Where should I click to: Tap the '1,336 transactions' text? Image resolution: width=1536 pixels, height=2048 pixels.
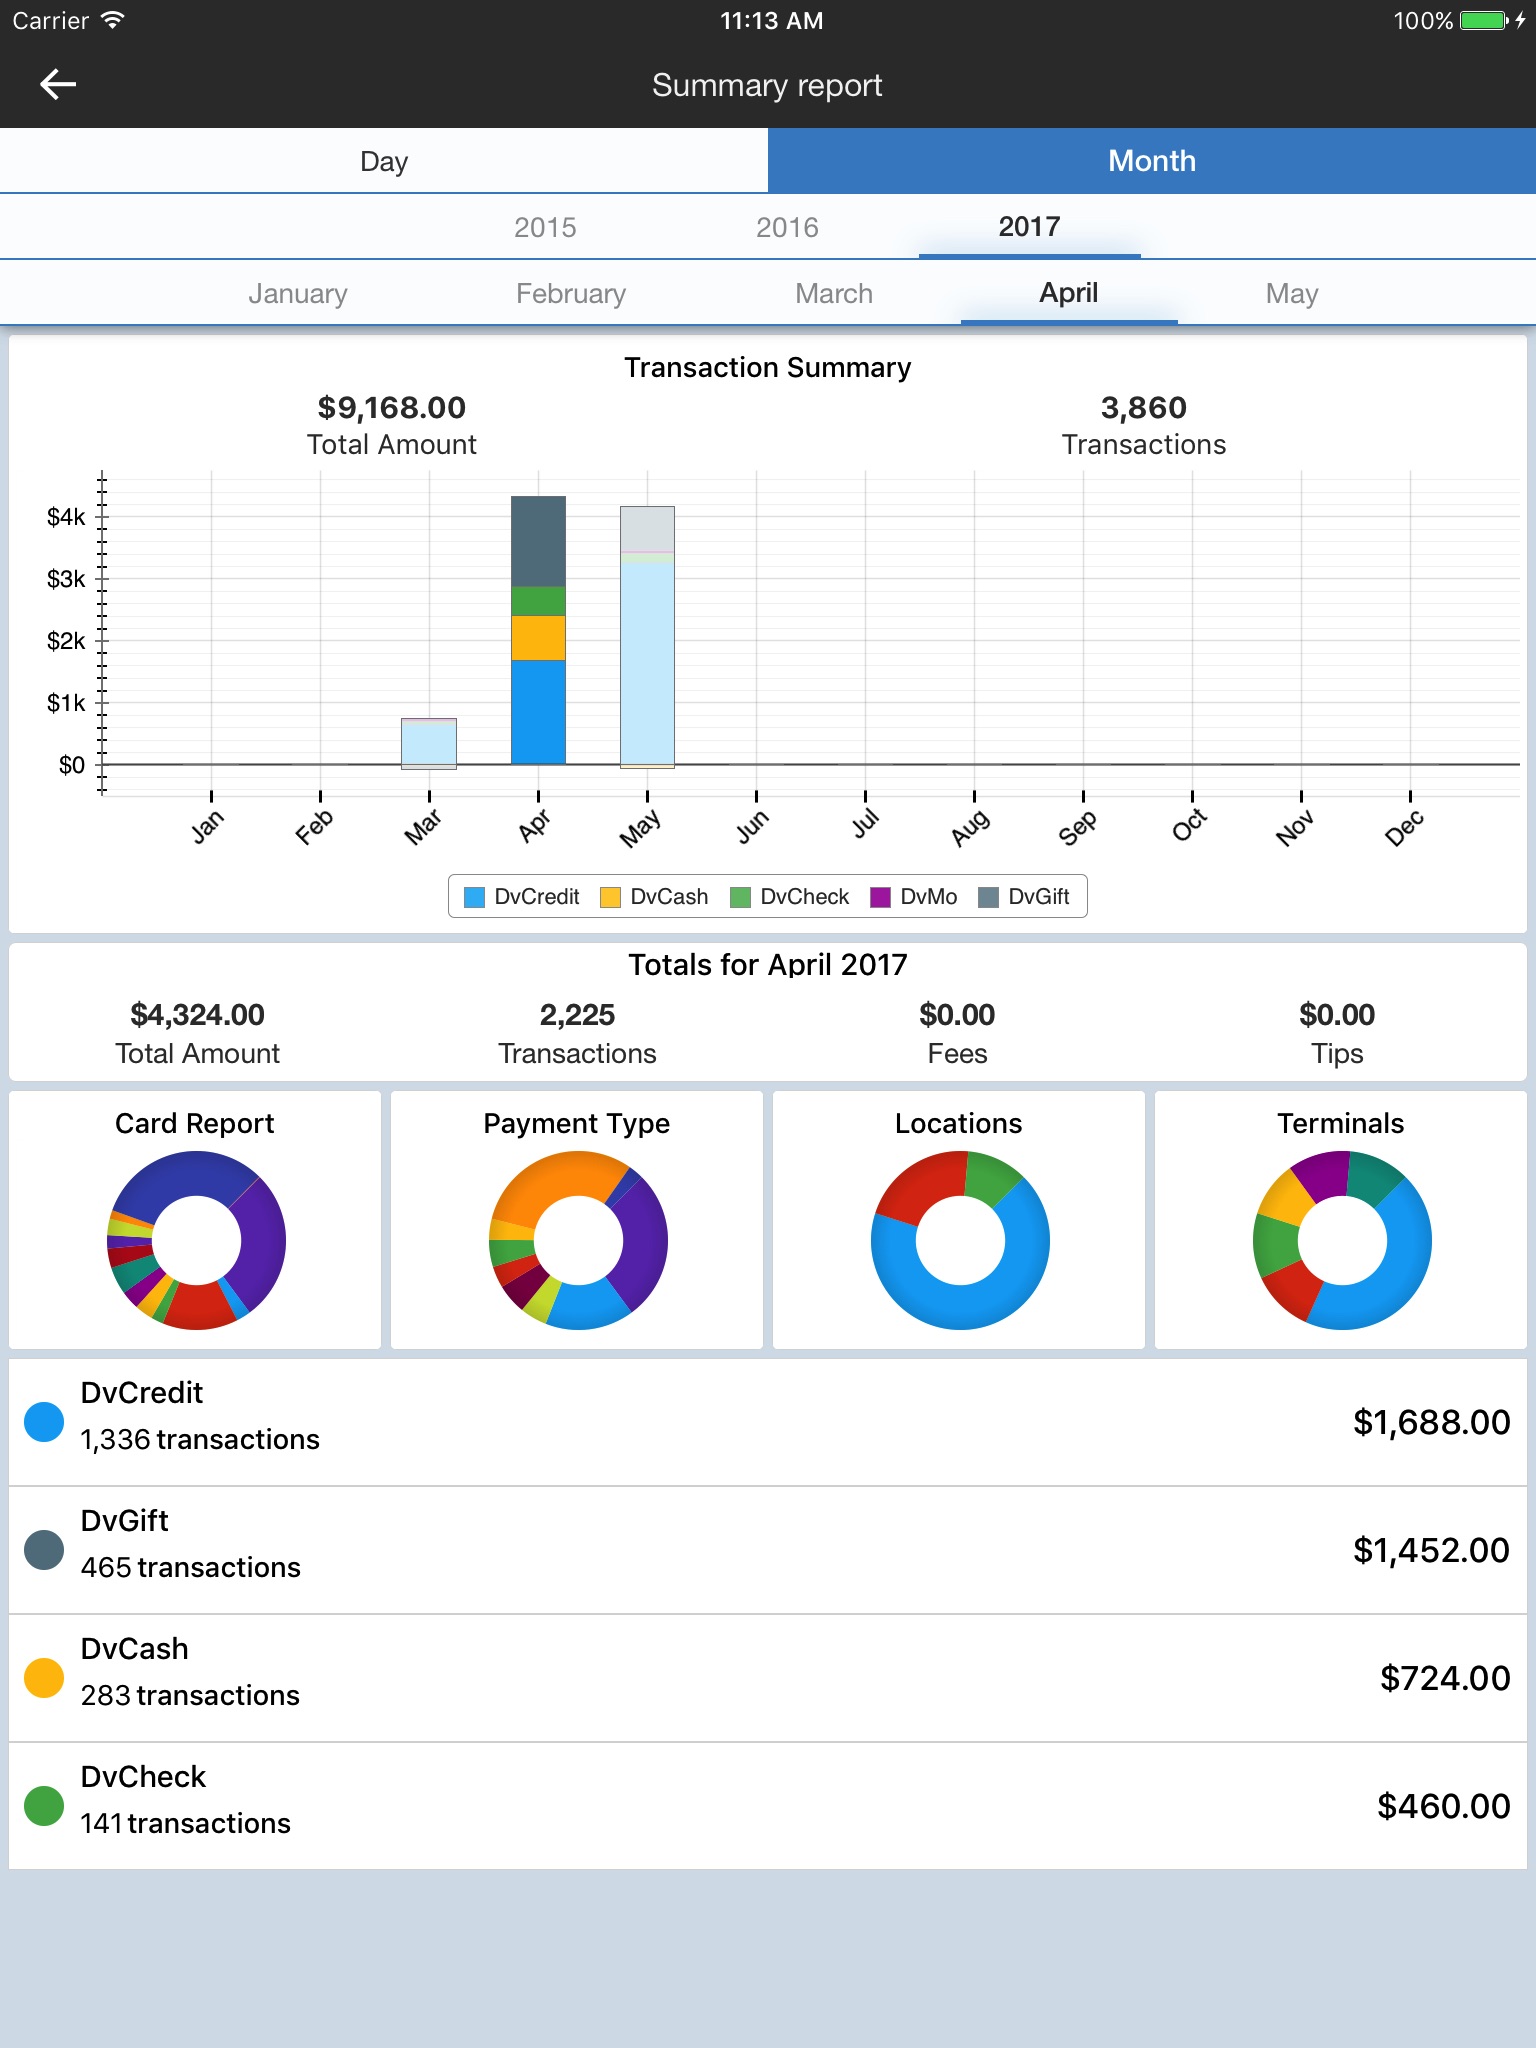200,1439
